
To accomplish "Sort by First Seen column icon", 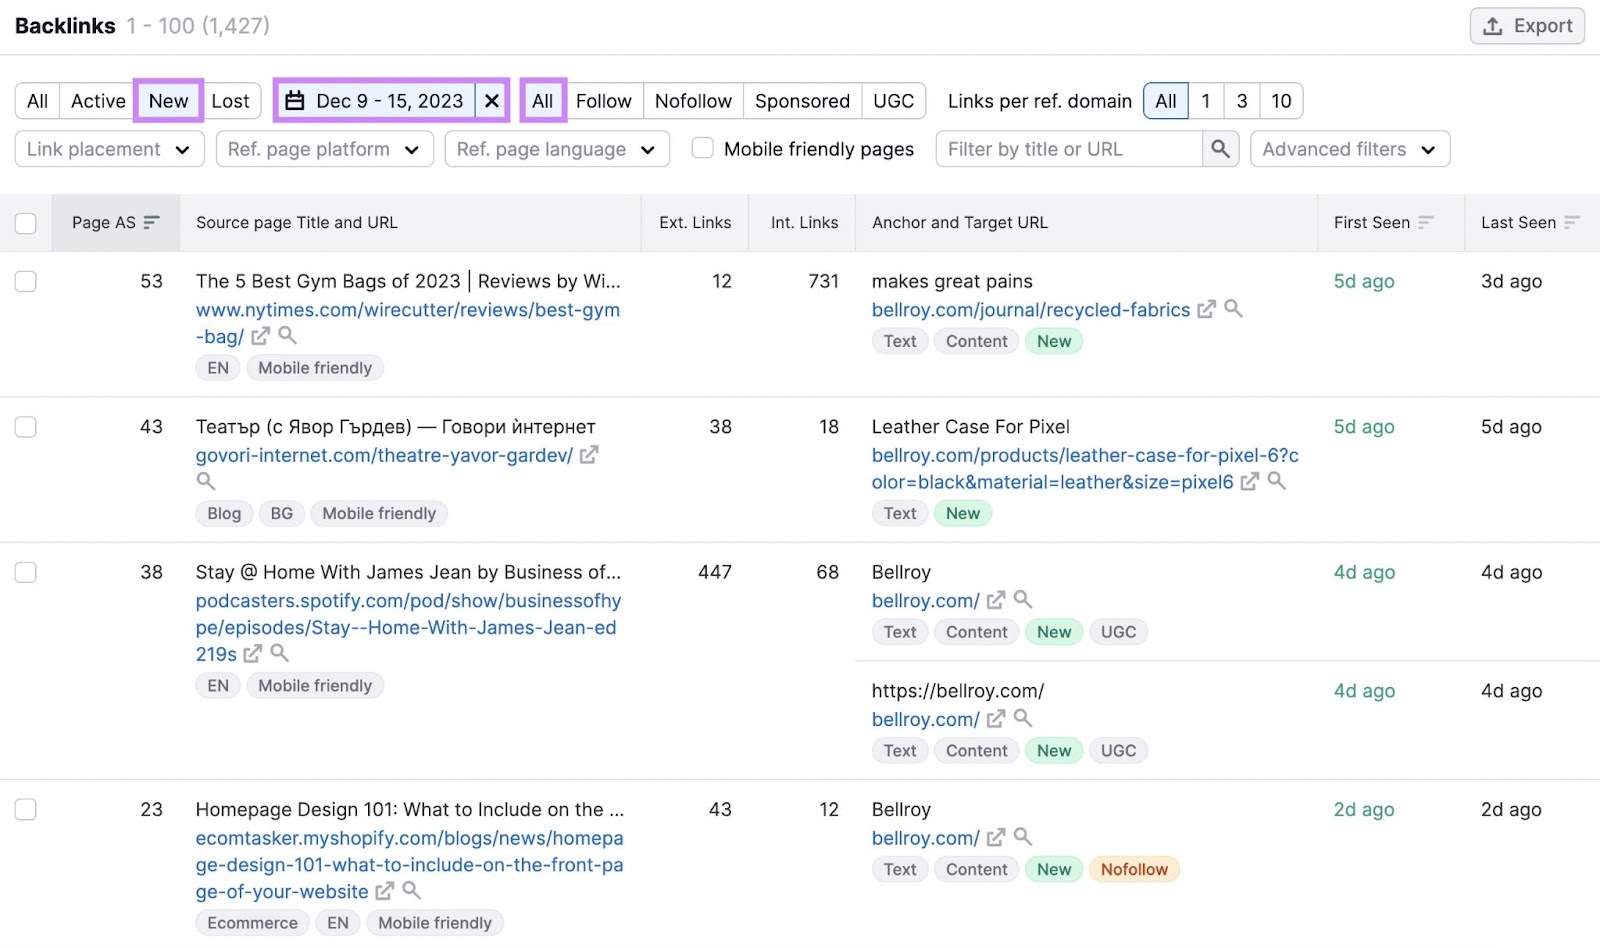I will 1426,222.
